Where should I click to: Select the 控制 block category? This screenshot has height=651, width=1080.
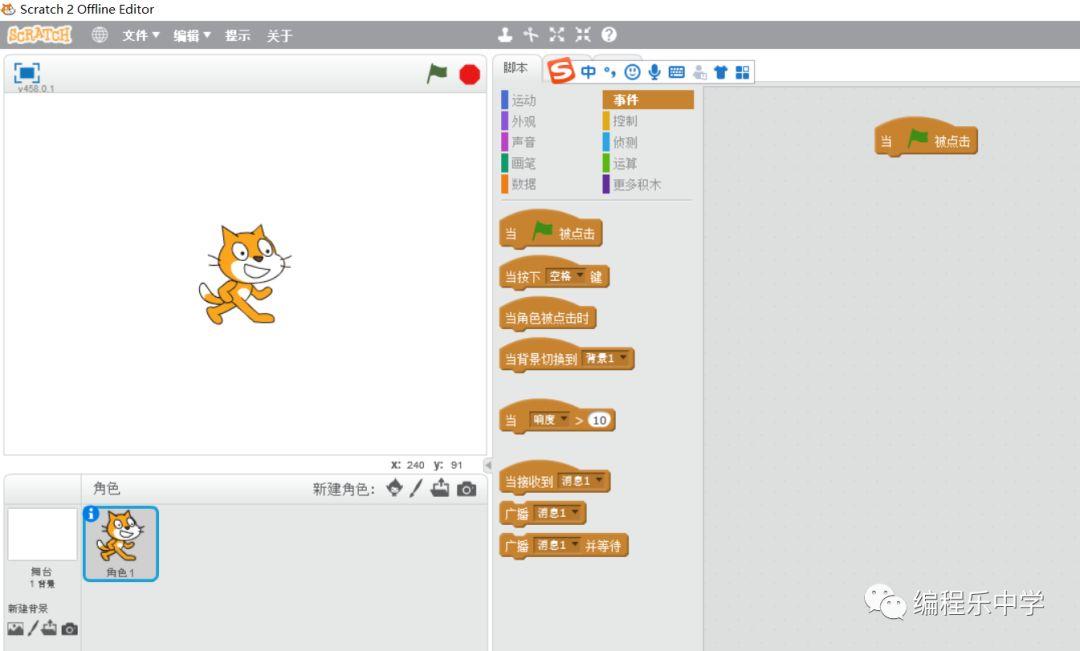(x=625, y=121)
